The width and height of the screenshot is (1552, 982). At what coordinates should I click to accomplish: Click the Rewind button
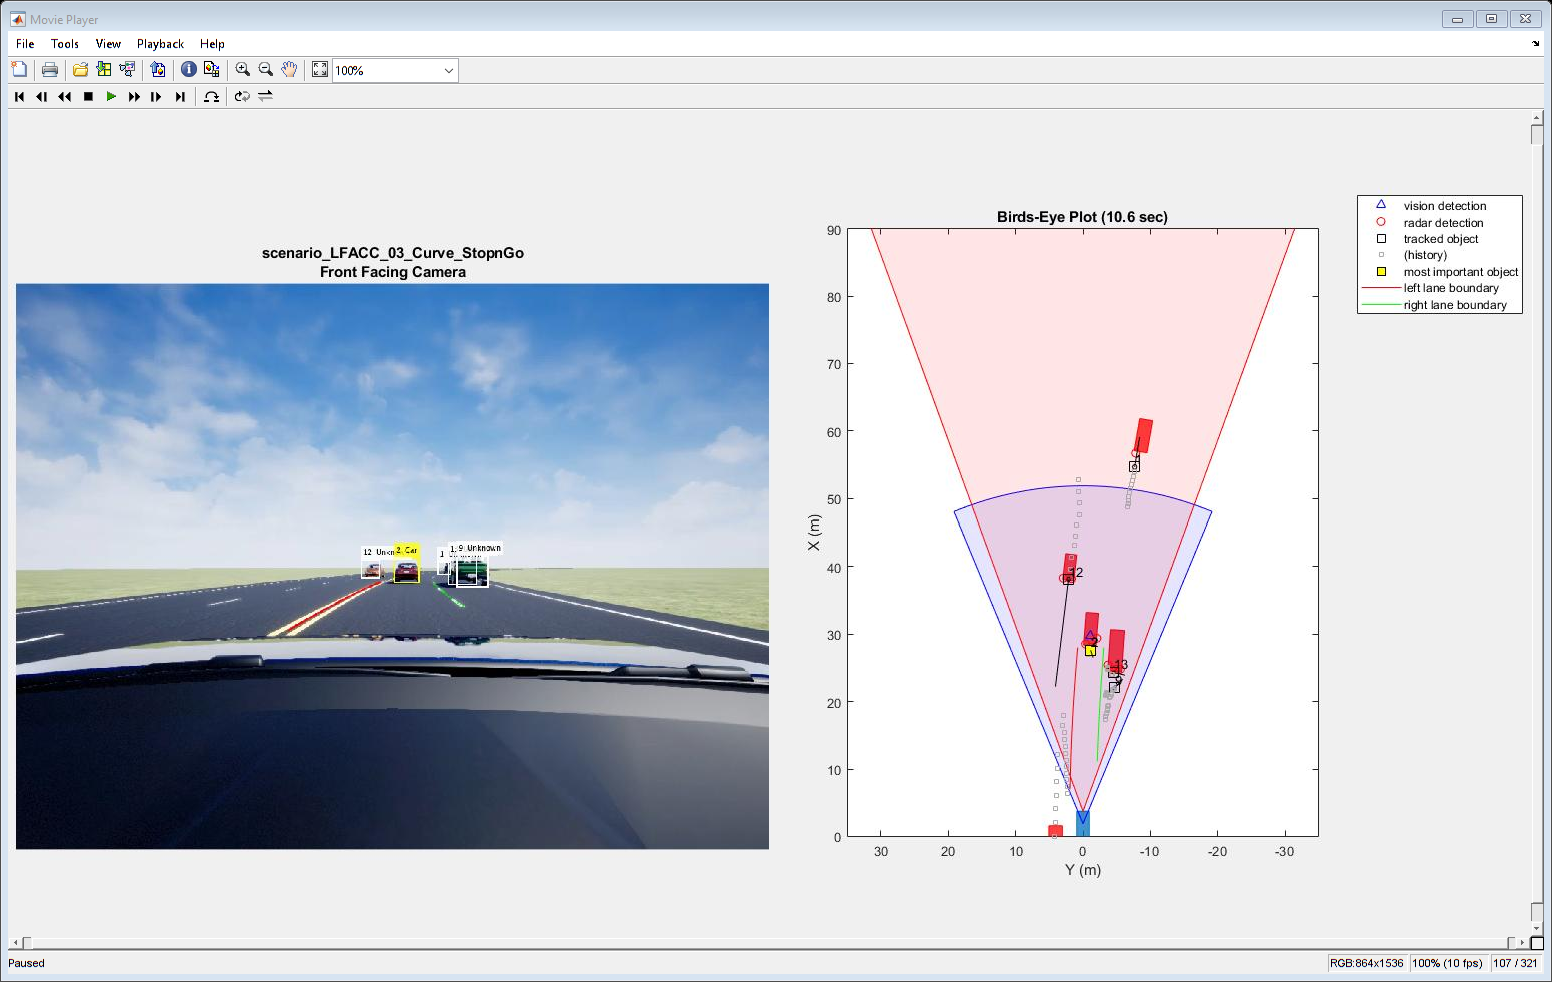tap(65, 96)
